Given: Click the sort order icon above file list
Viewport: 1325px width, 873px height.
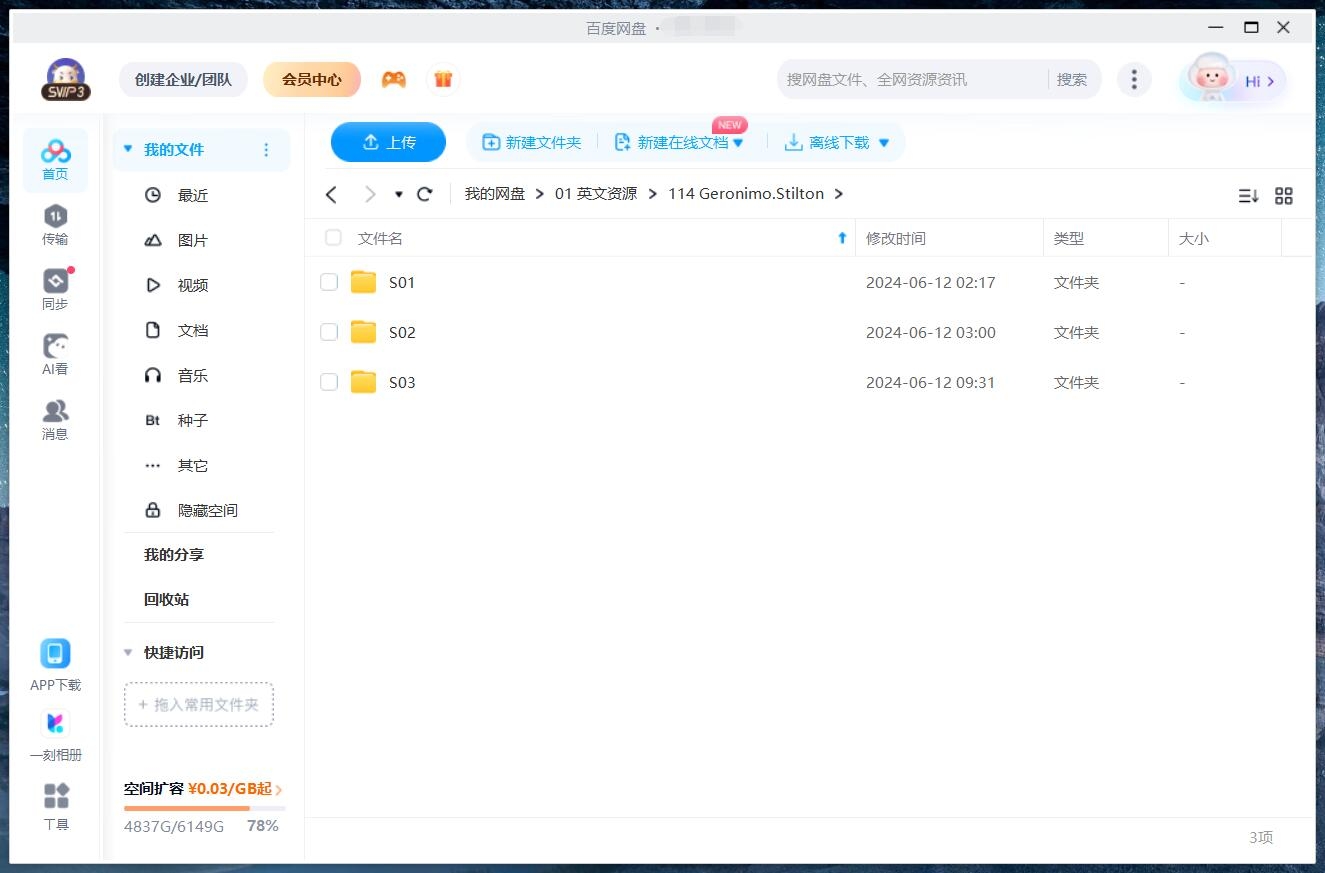Looking at the screenshot, I should [1247, 196].
